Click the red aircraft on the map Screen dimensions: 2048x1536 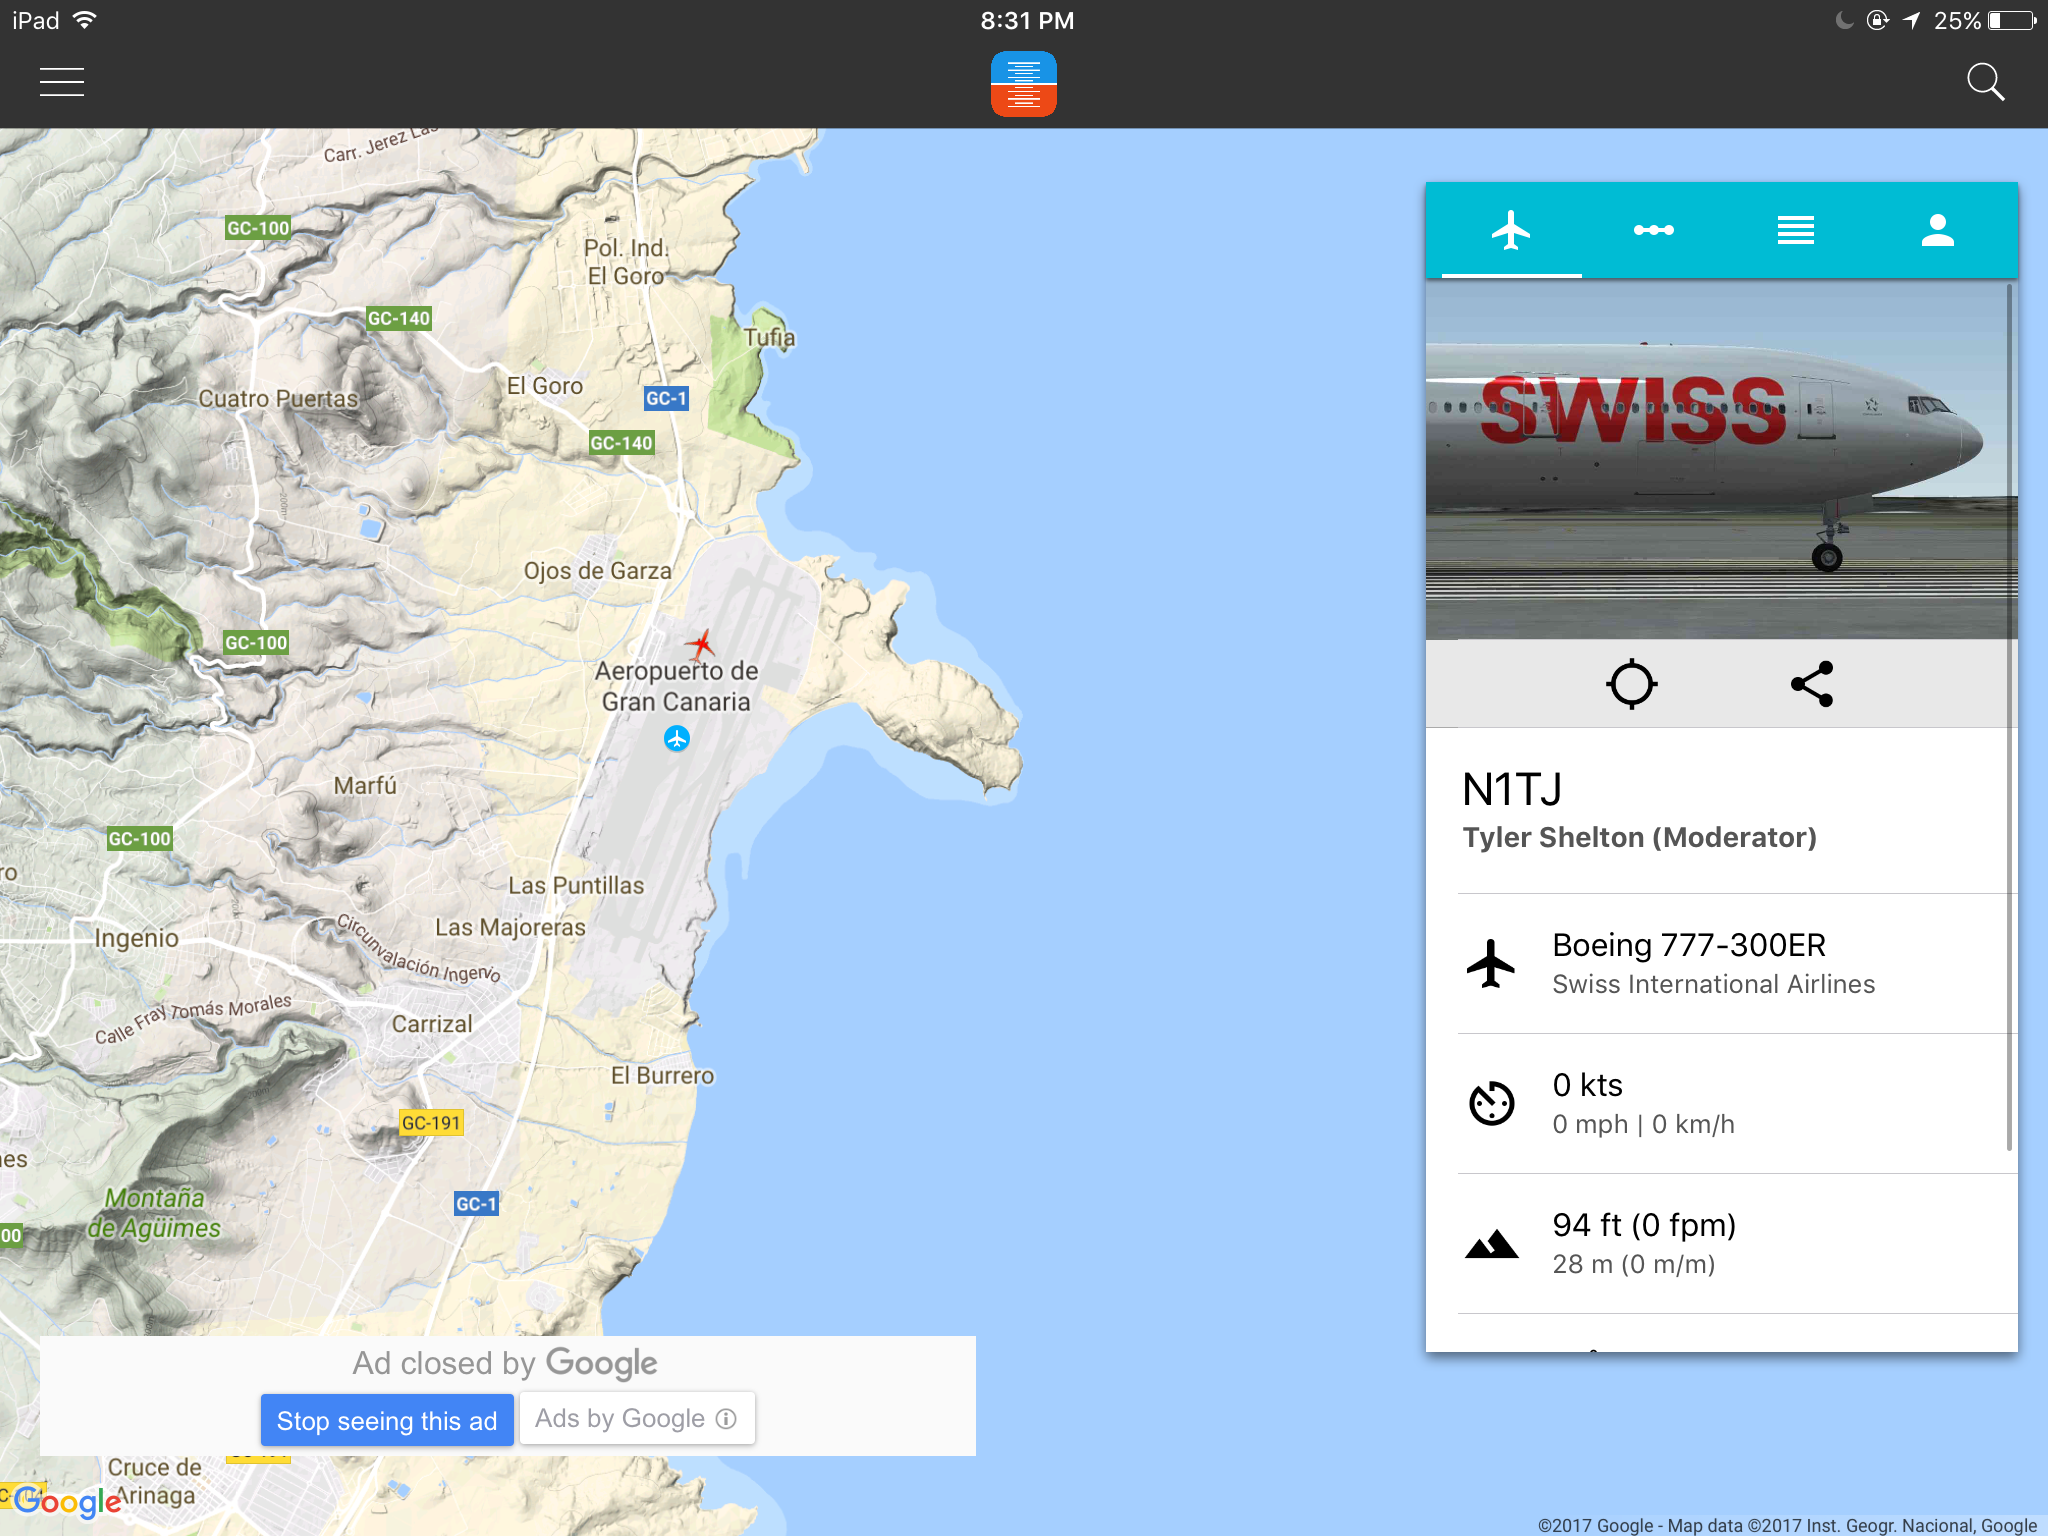point(701,644)
